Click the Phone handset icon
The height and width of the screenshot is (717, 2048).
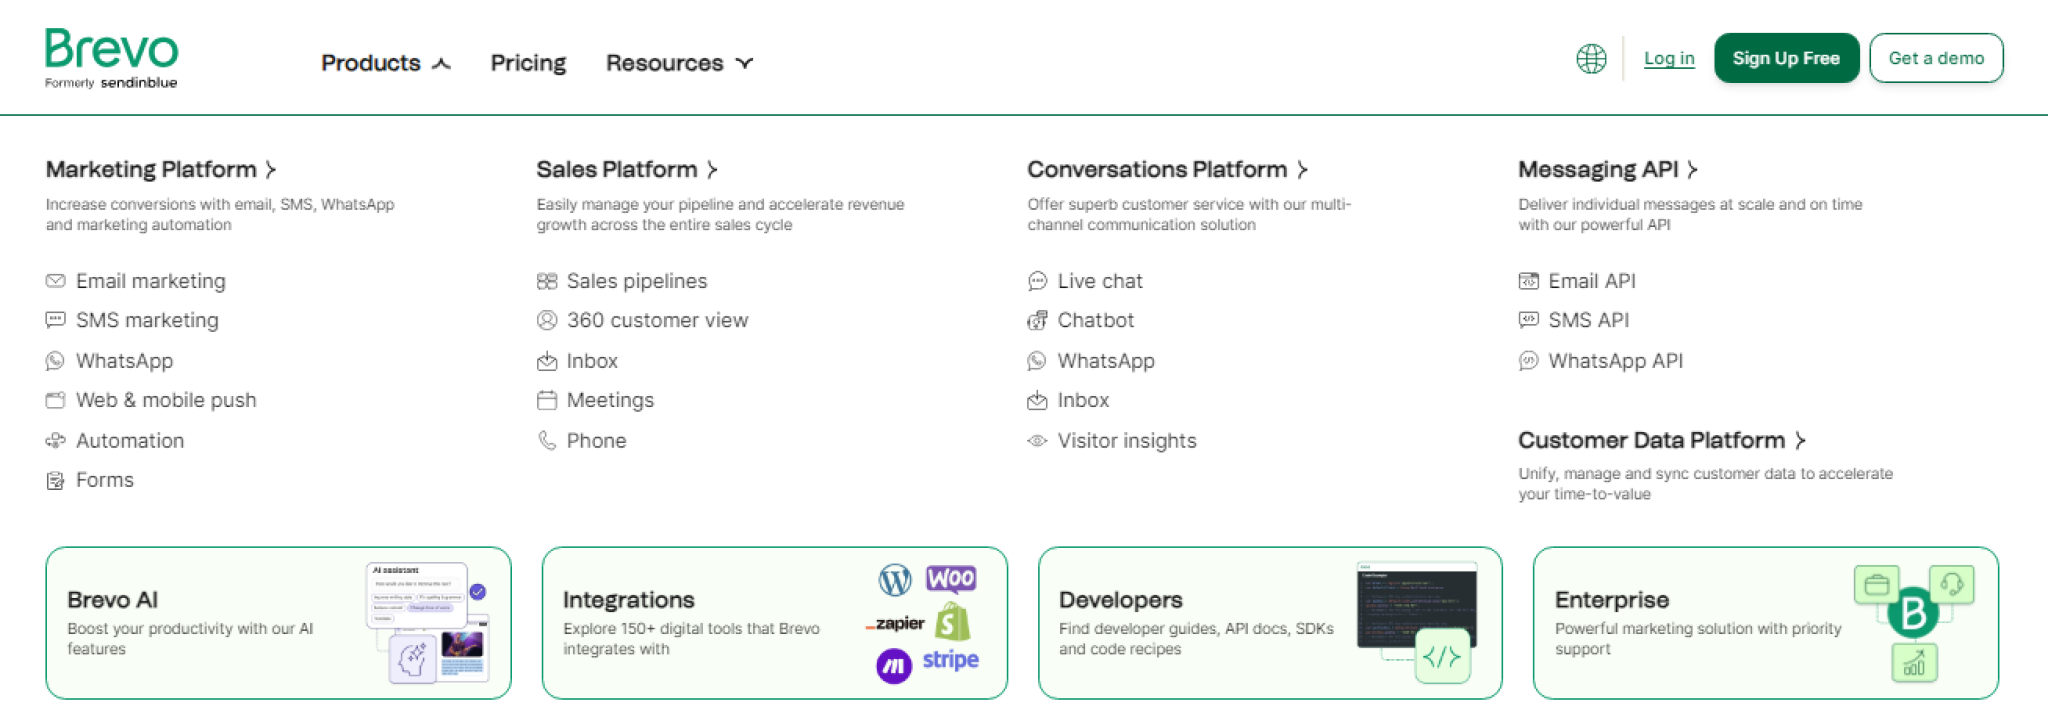[546, 441]
